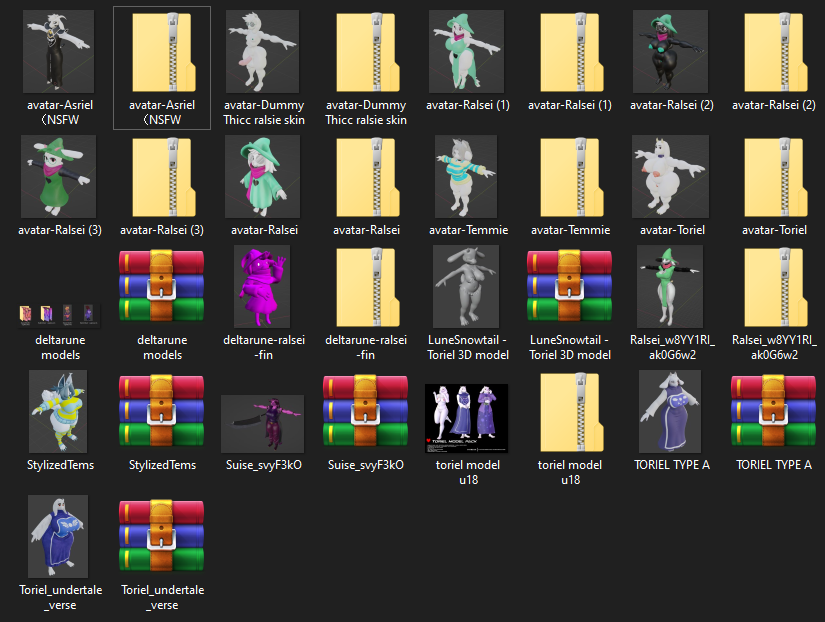Click the StylizedTems WinRAR archive icon
Screen dimensions: 825x622
tap(162, 410)
